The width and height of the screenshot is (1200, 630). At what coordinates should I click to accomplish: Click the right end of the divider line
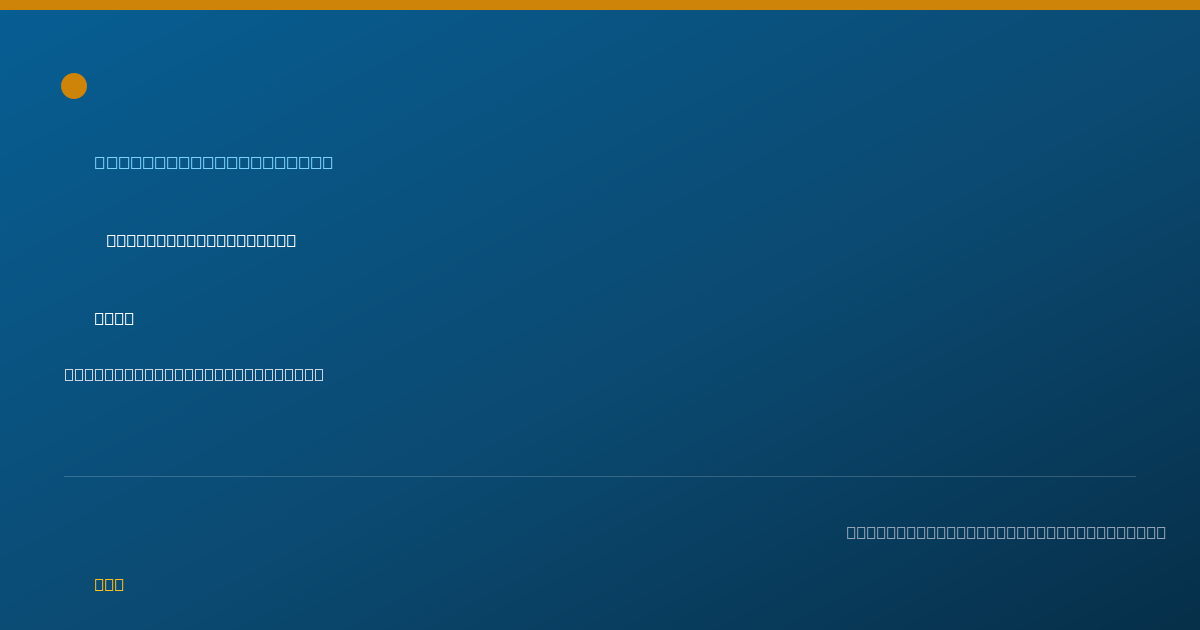click(x=1135, y=476)
